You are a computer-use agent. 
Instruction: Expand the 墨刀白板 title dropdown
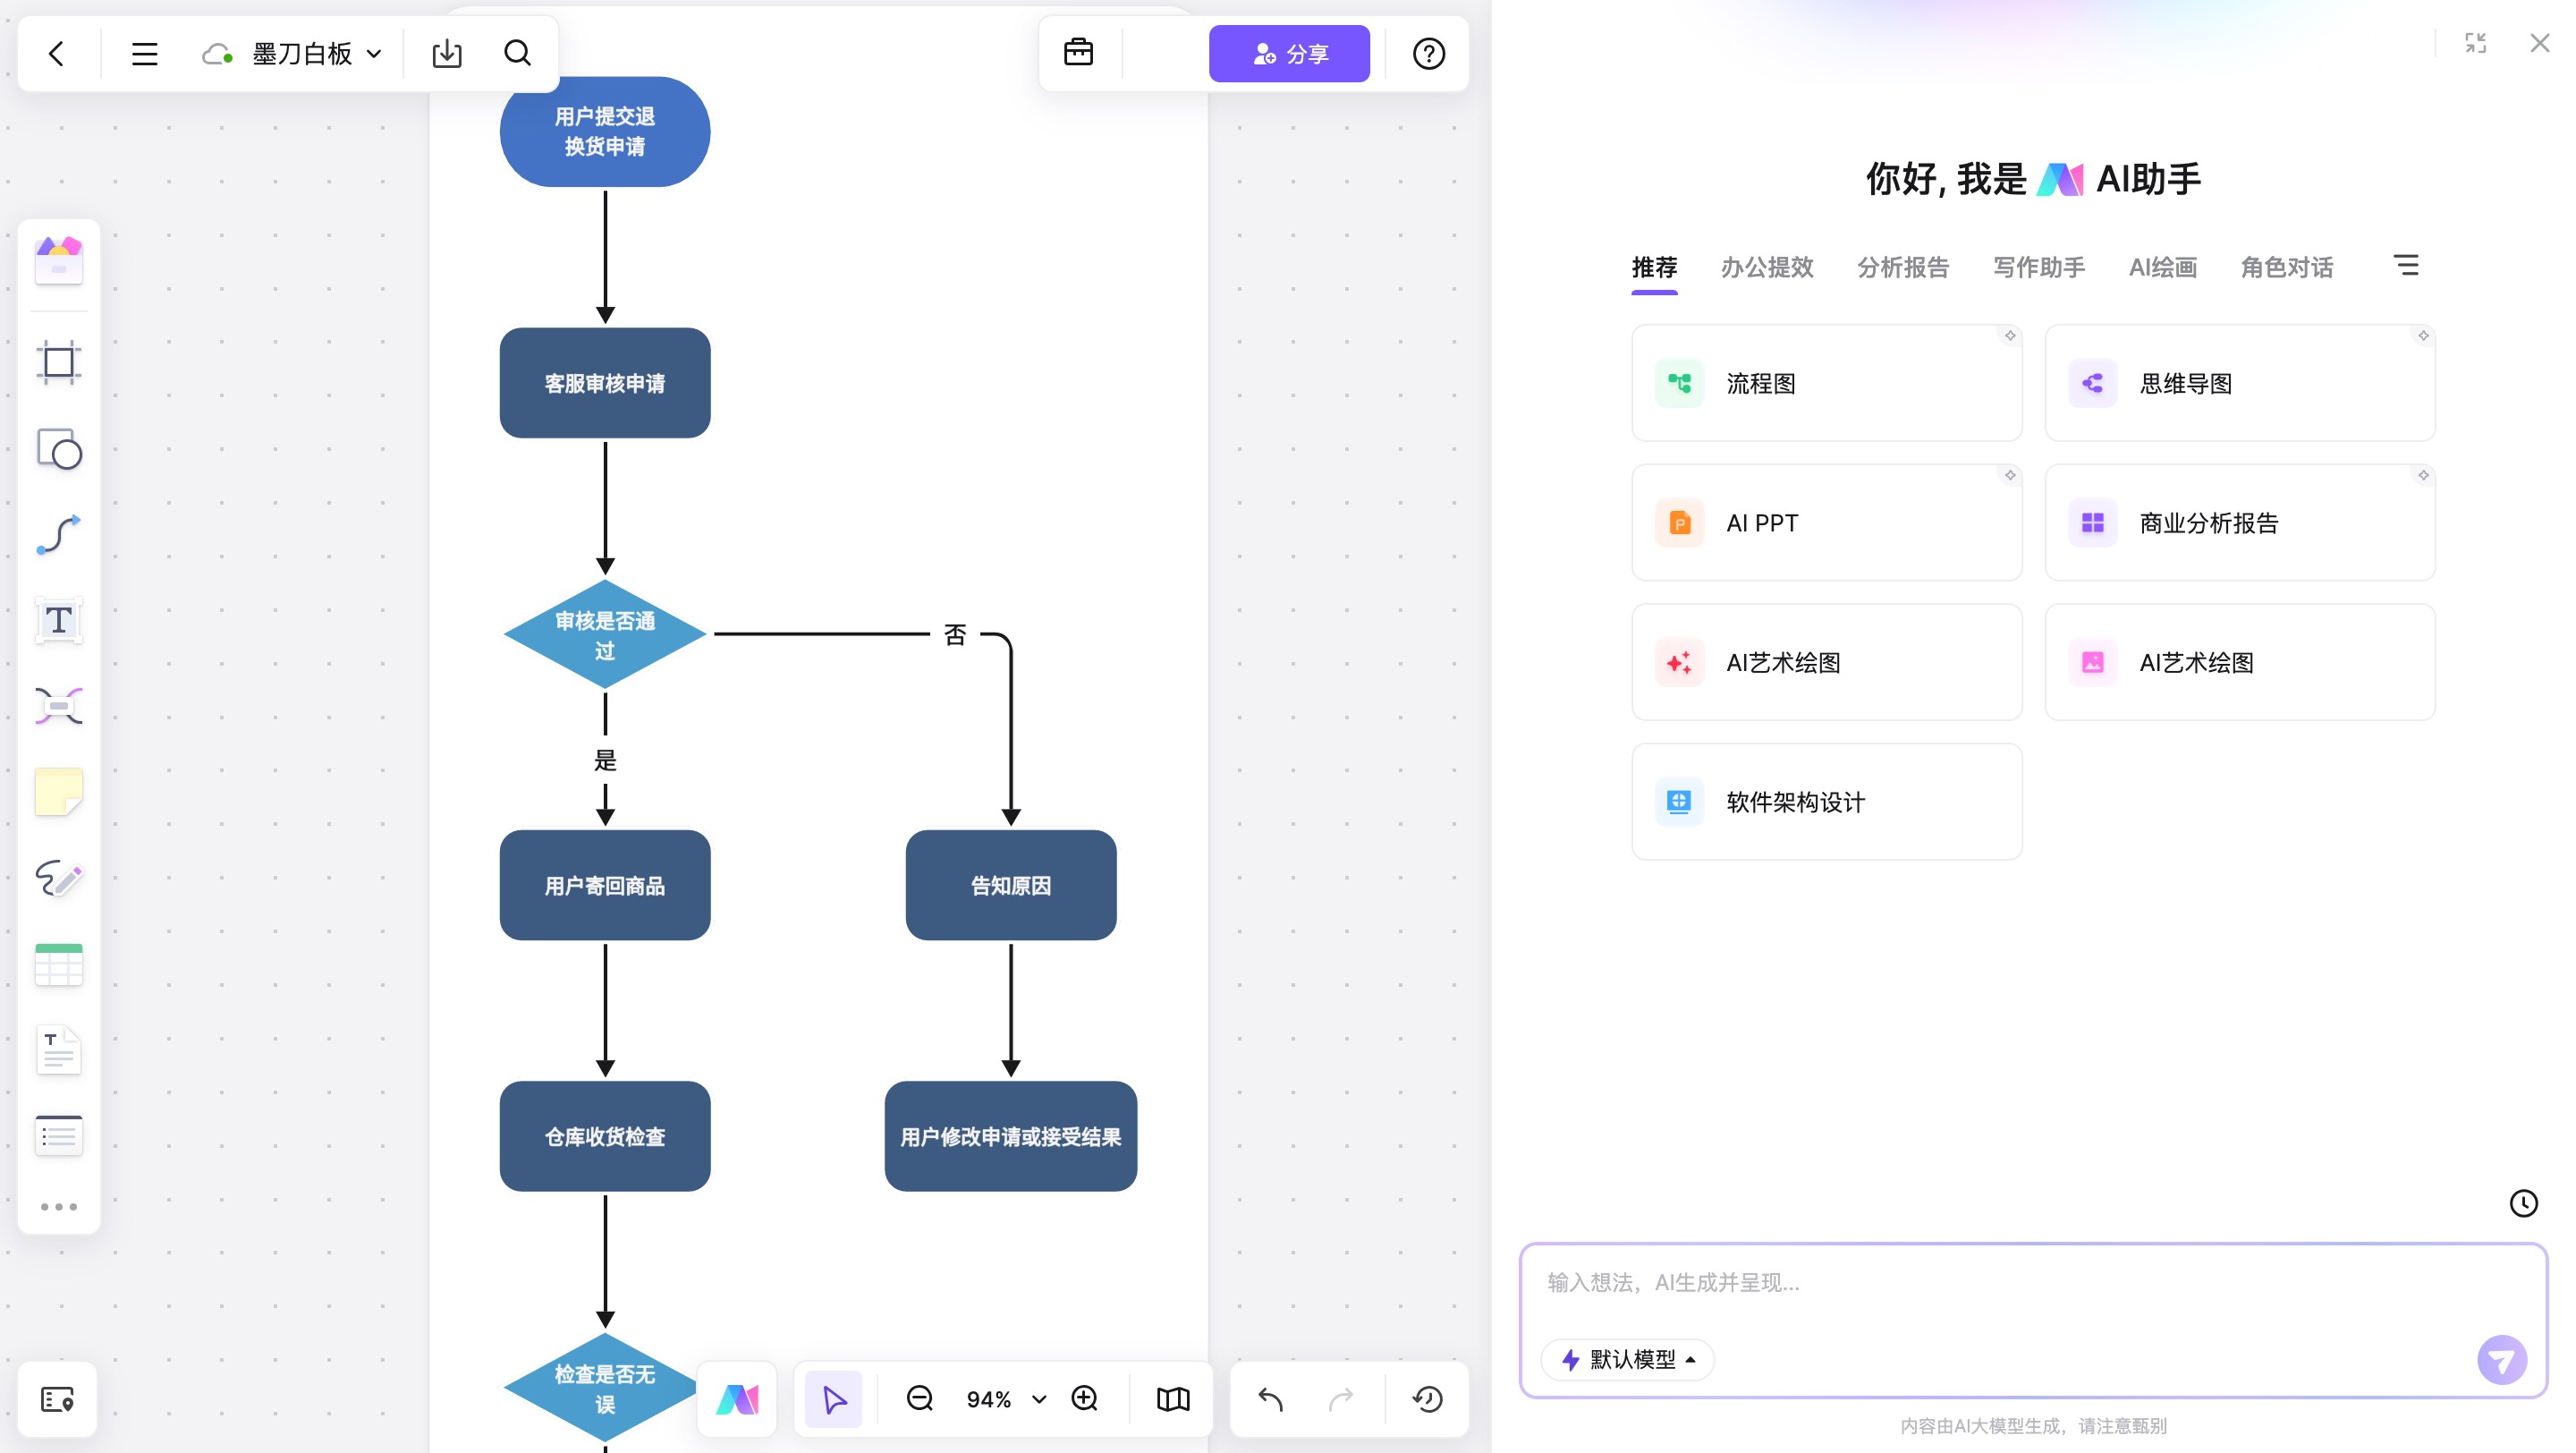click(x=374, y=54)
